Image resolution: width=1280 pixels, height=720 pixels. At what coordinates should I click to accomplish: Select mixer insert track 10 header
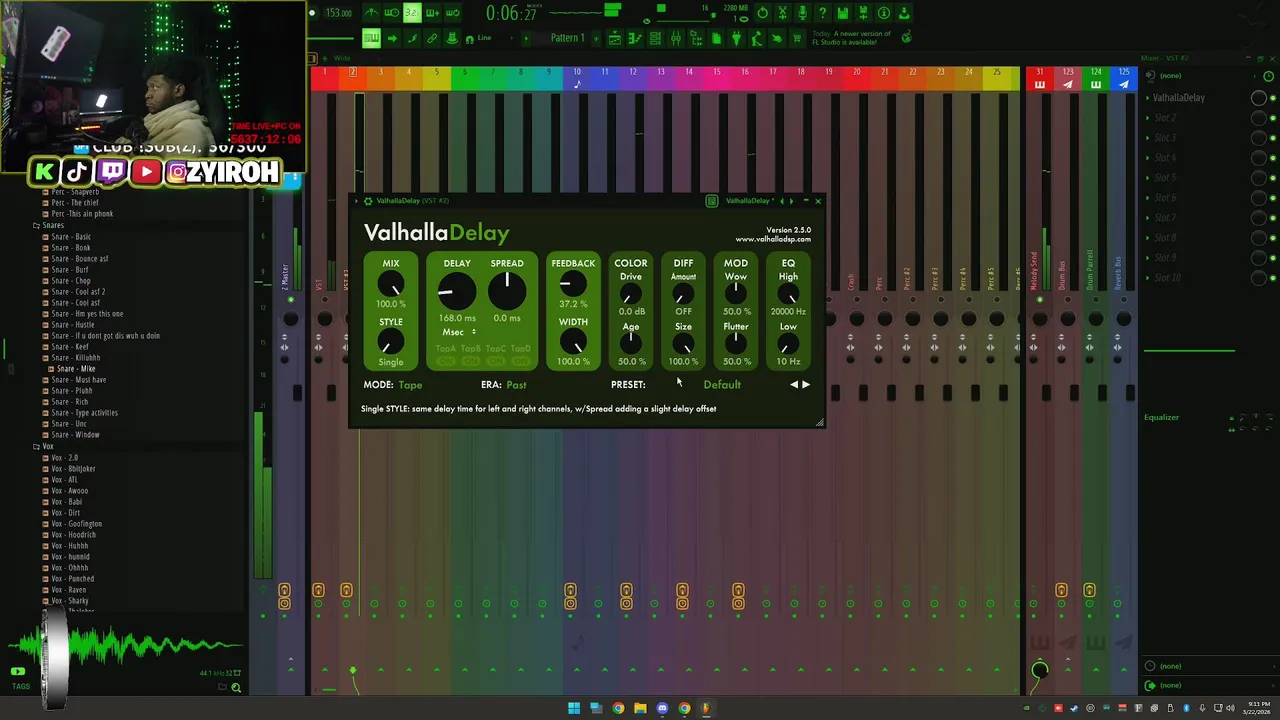tap(576, 77)
